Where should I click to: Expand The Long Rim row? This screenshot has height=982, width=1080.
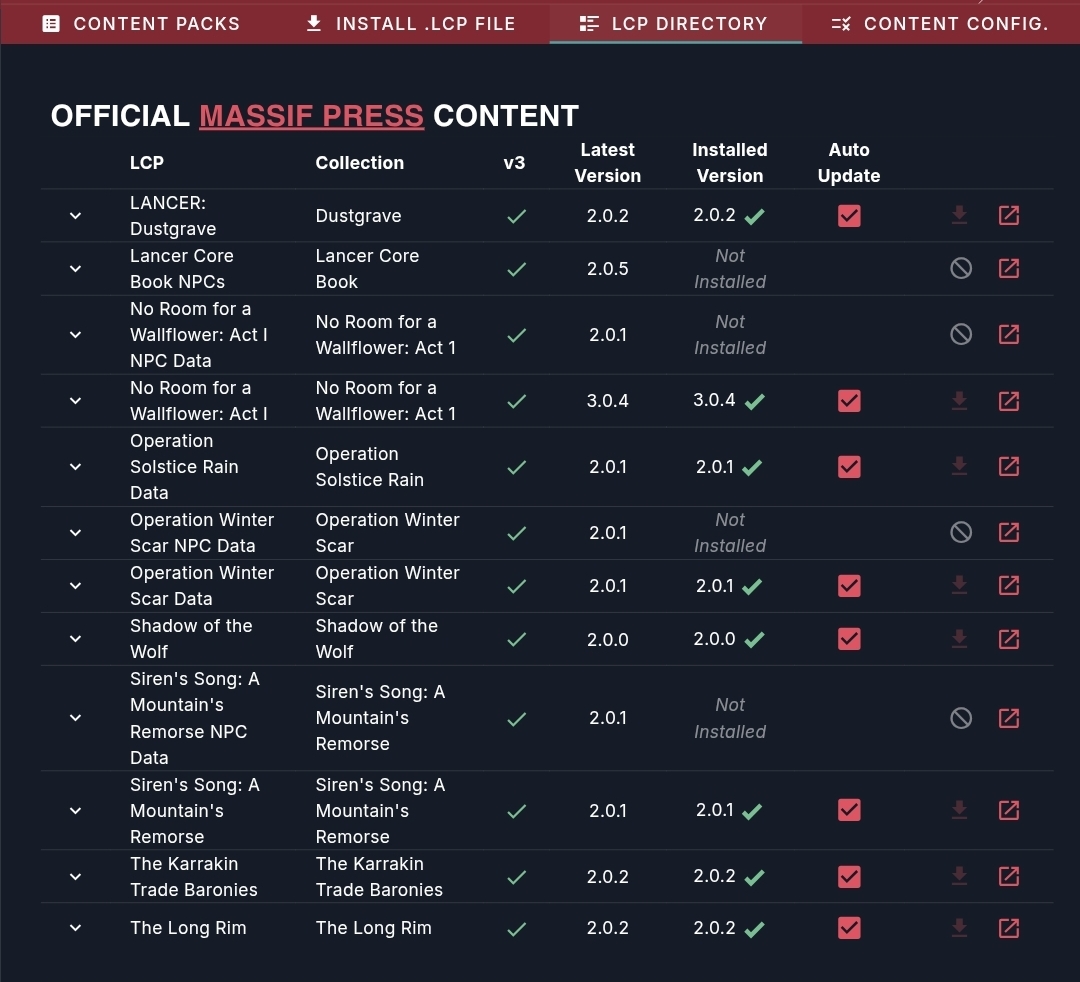pos(76,928)
